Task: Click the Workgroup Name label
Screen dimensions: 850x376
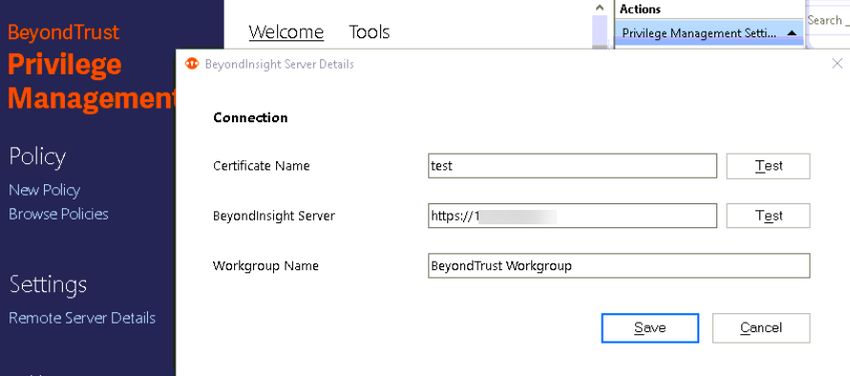Action: click(x=266, y=266)
